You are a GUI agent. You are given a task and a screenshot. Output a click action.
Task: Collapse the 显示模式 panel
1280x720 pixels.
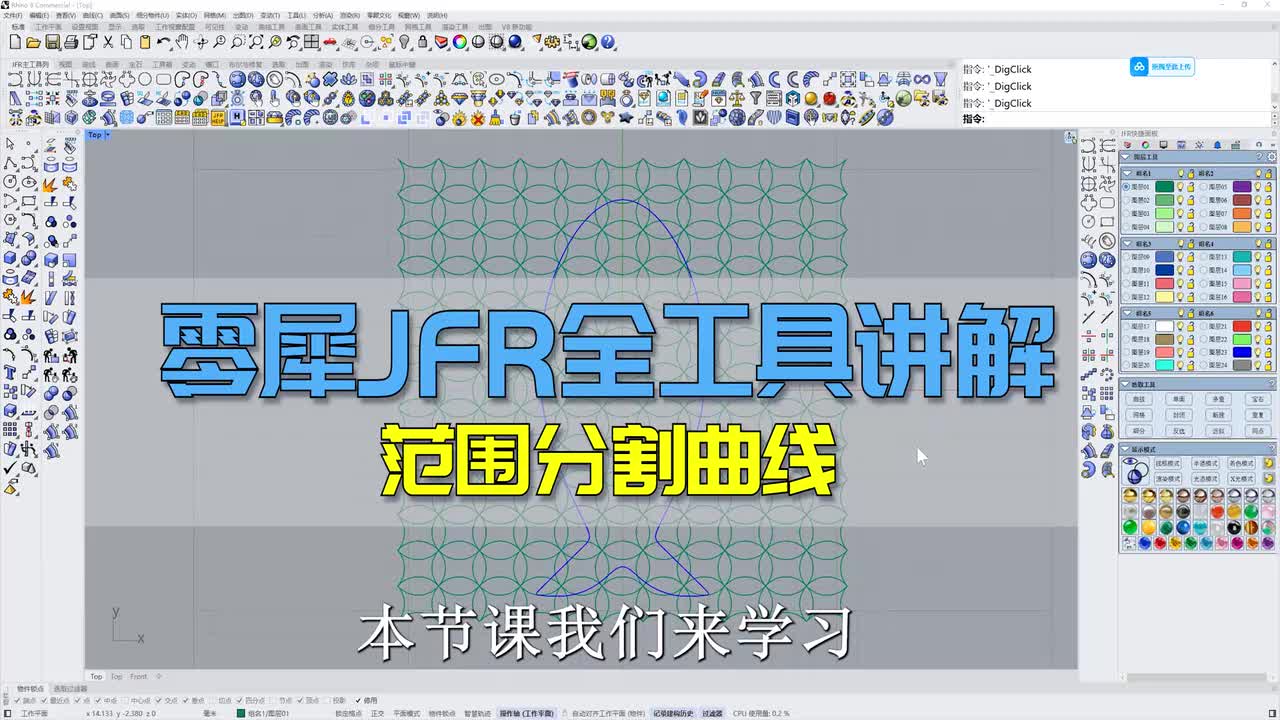click(x=1125, y=449)
